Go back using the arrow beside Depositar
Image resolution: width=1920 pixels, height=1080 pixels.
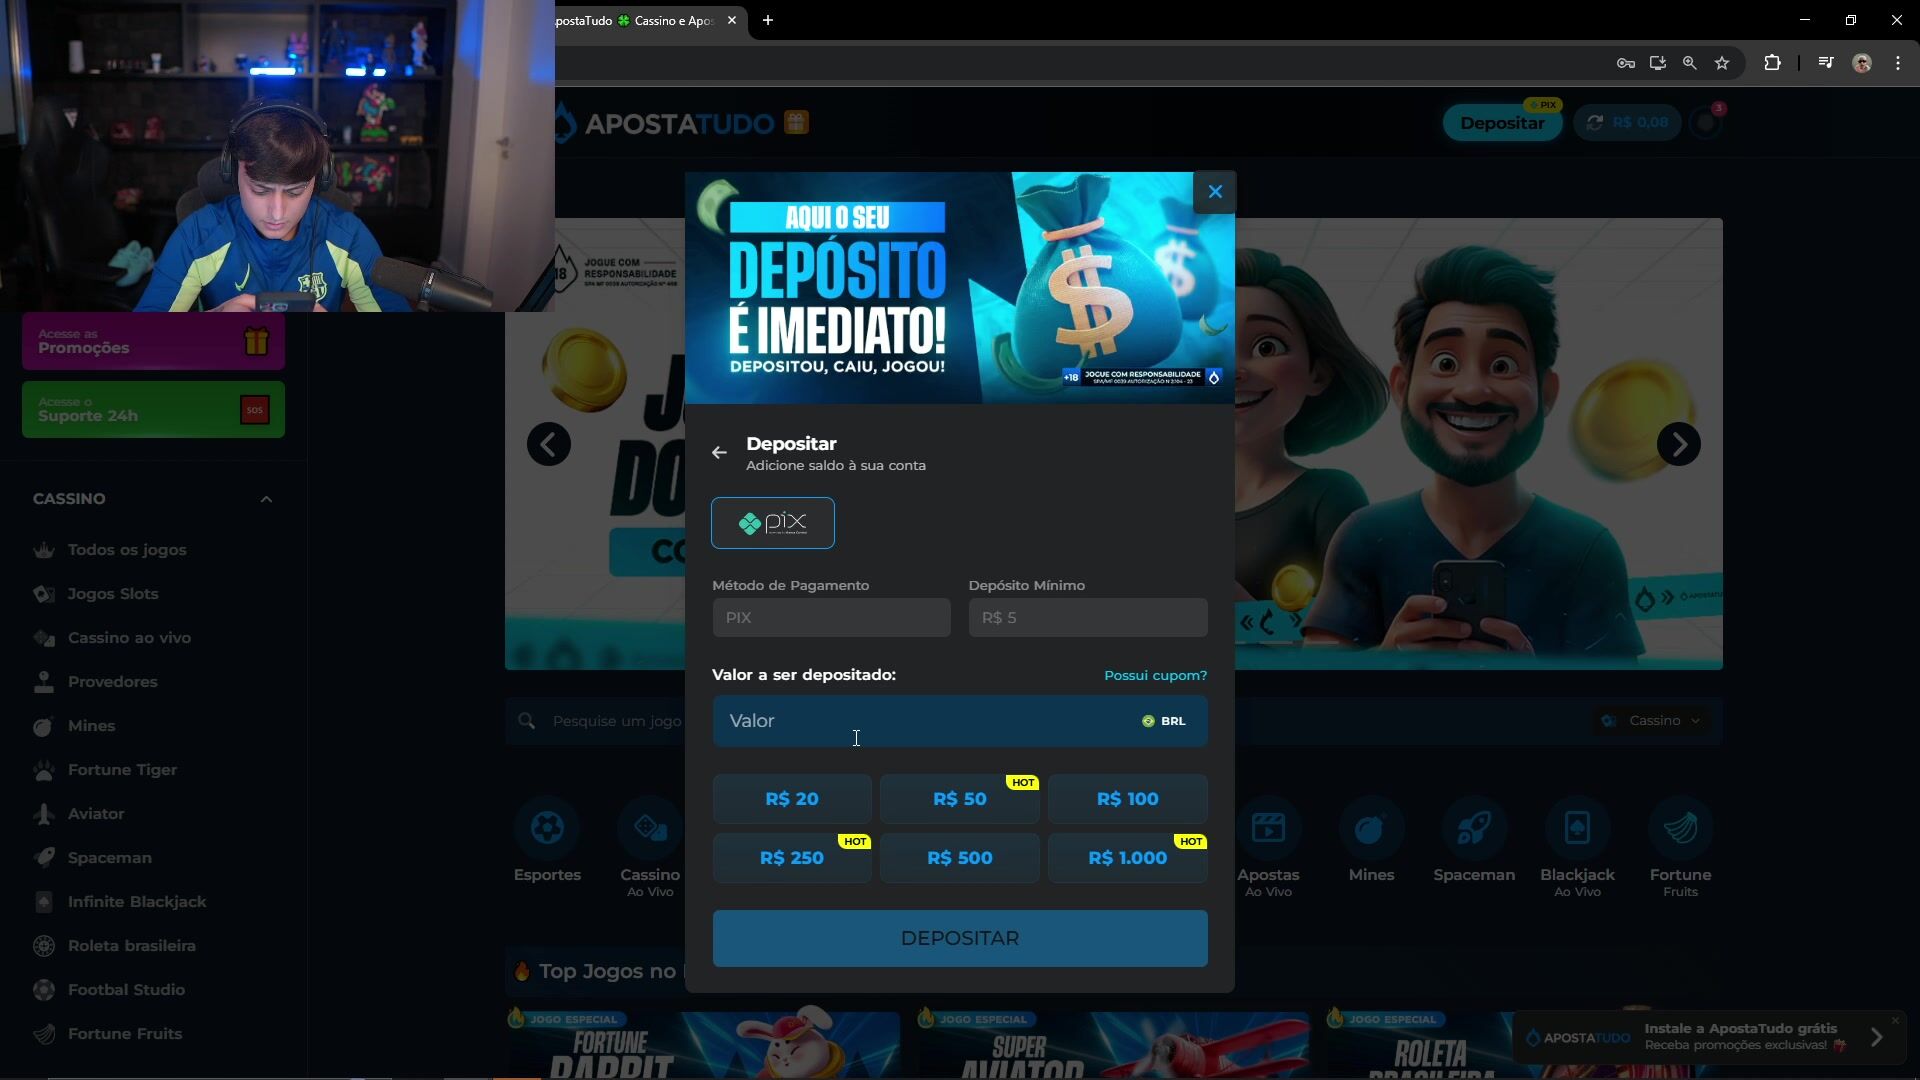point(719,453)
